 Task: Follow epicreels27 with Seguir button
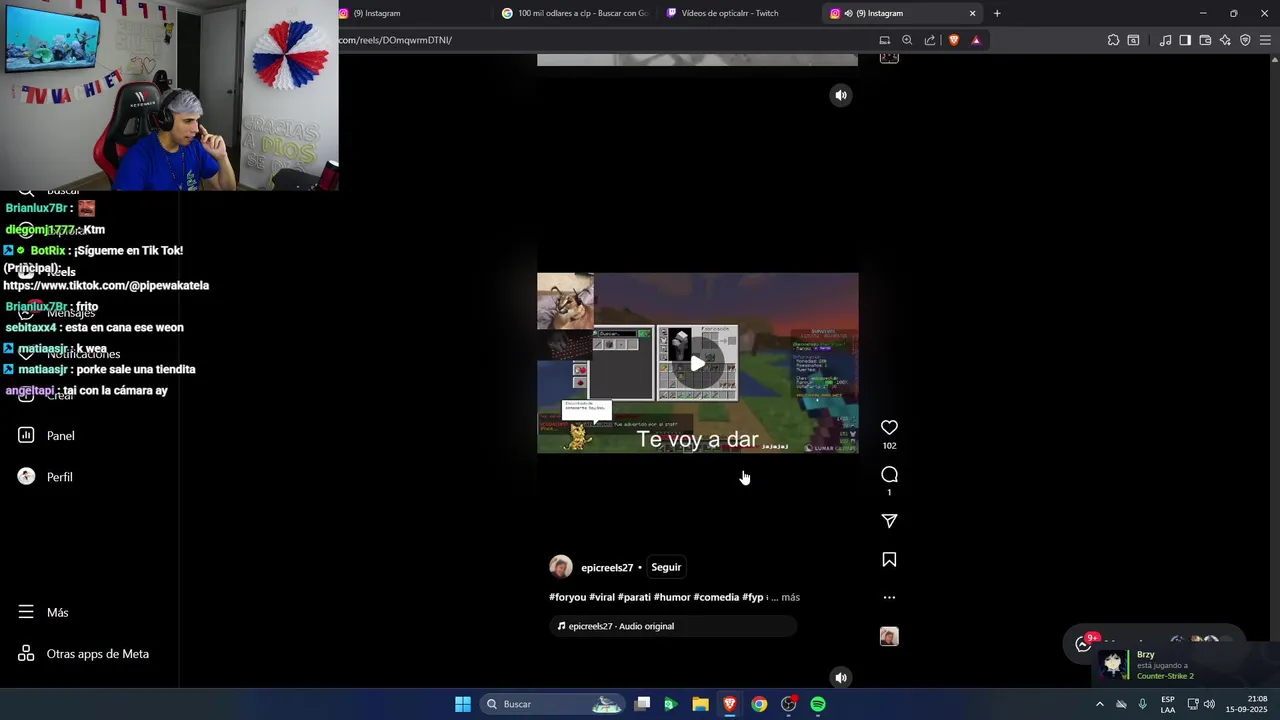[x=666, y=567]
